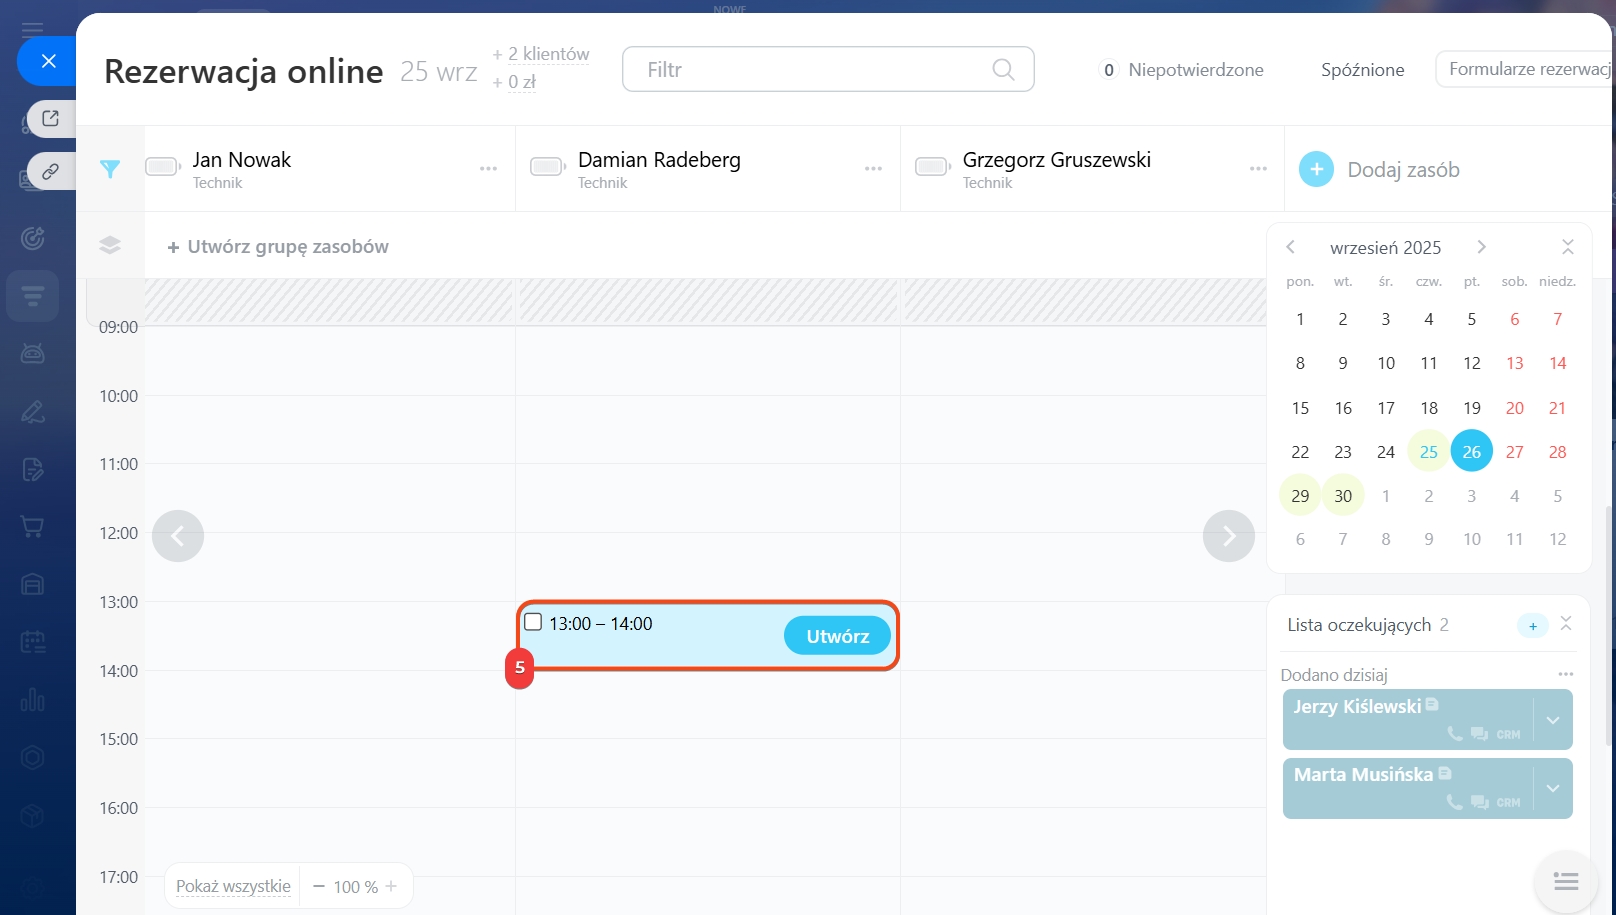Click the Pokaż wszystkie link
Image resolution: width=1616 pixels, height=915 pixels.
233,886
